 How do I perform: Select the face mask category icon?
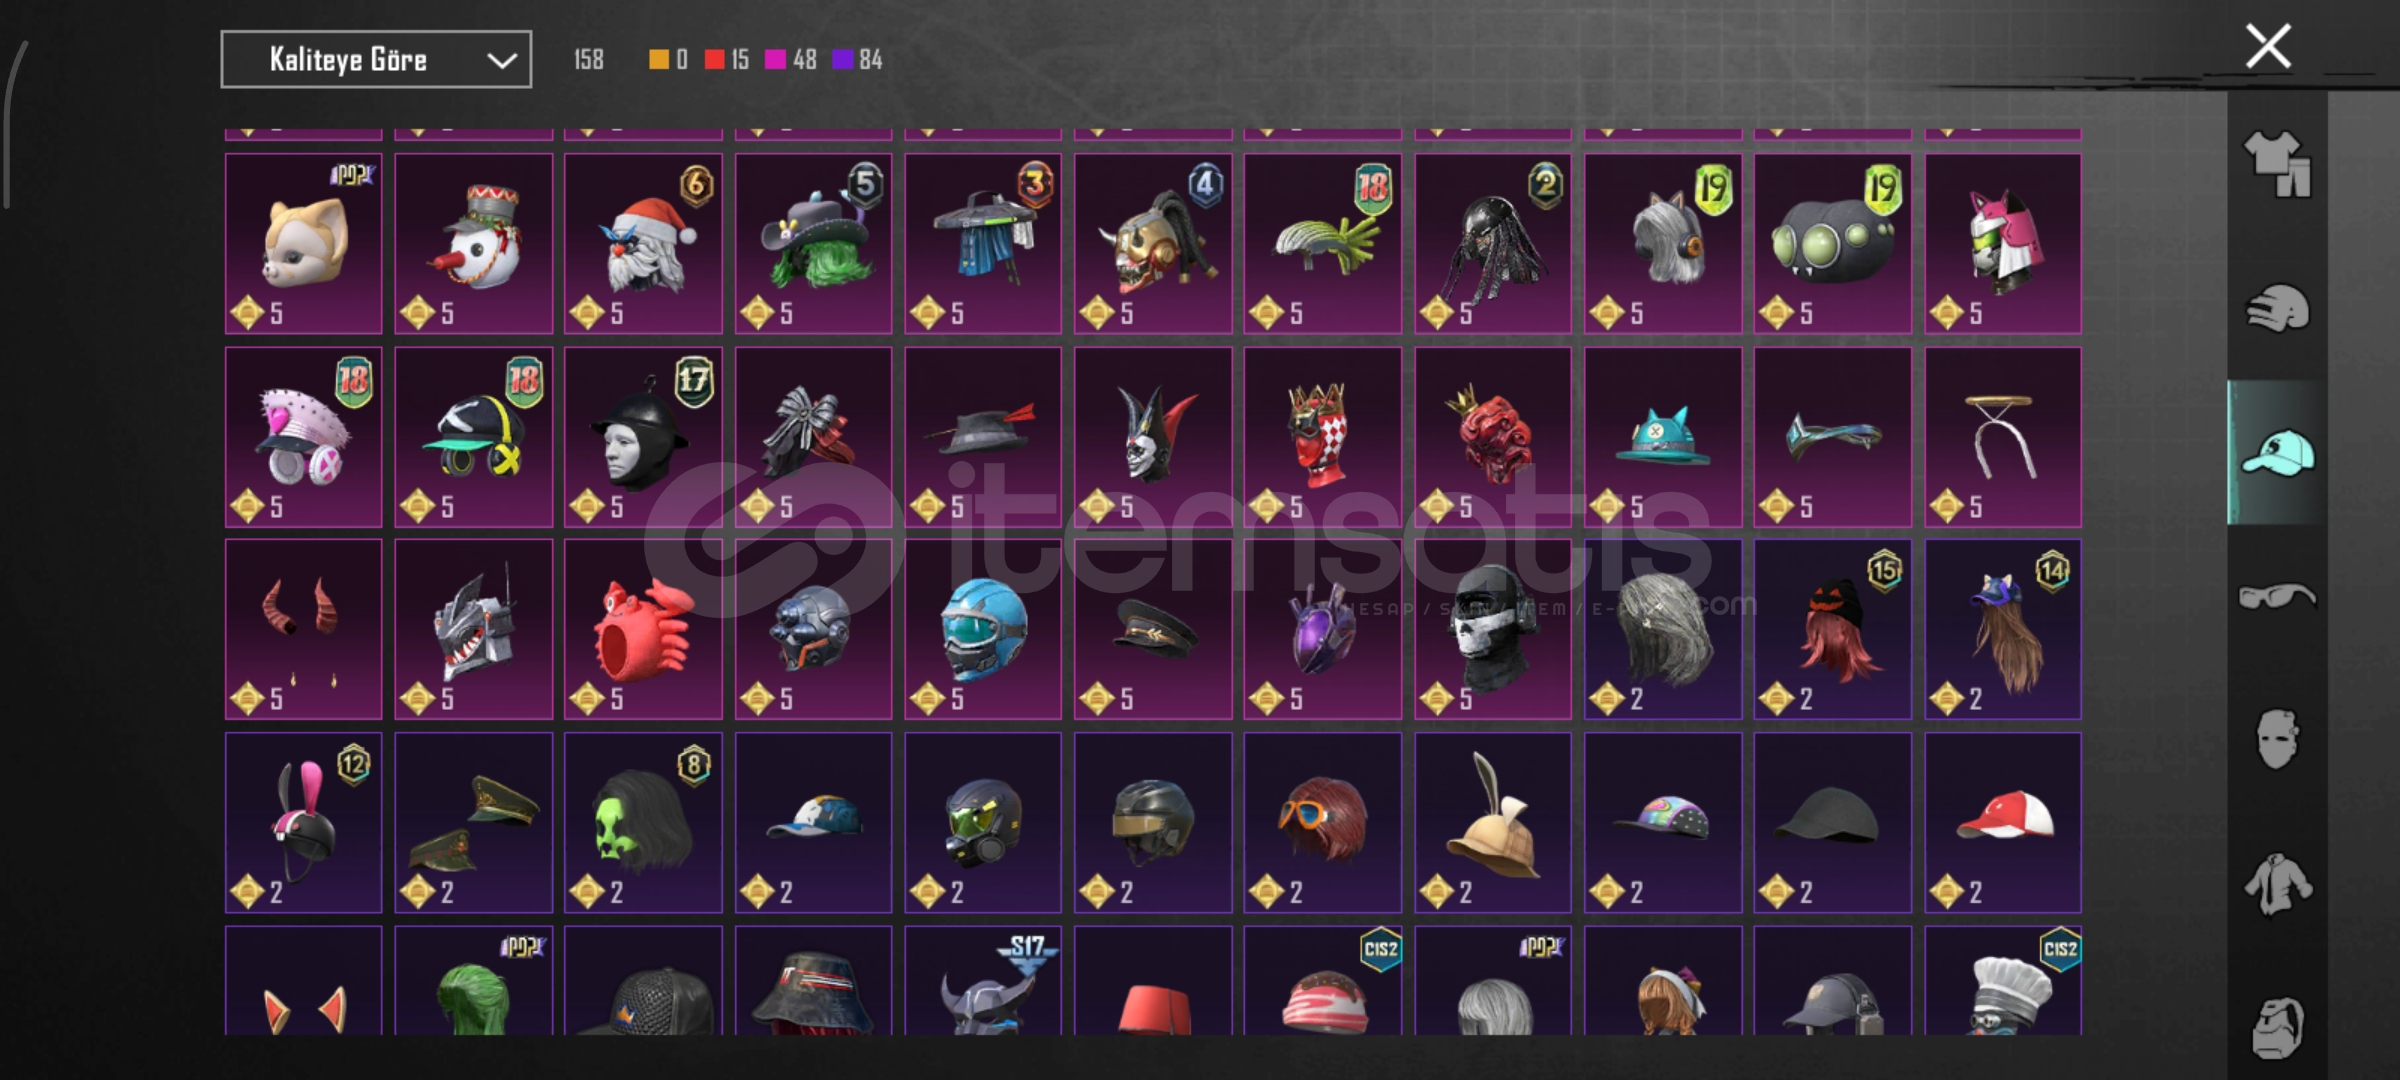click(x=2277, y=740)
